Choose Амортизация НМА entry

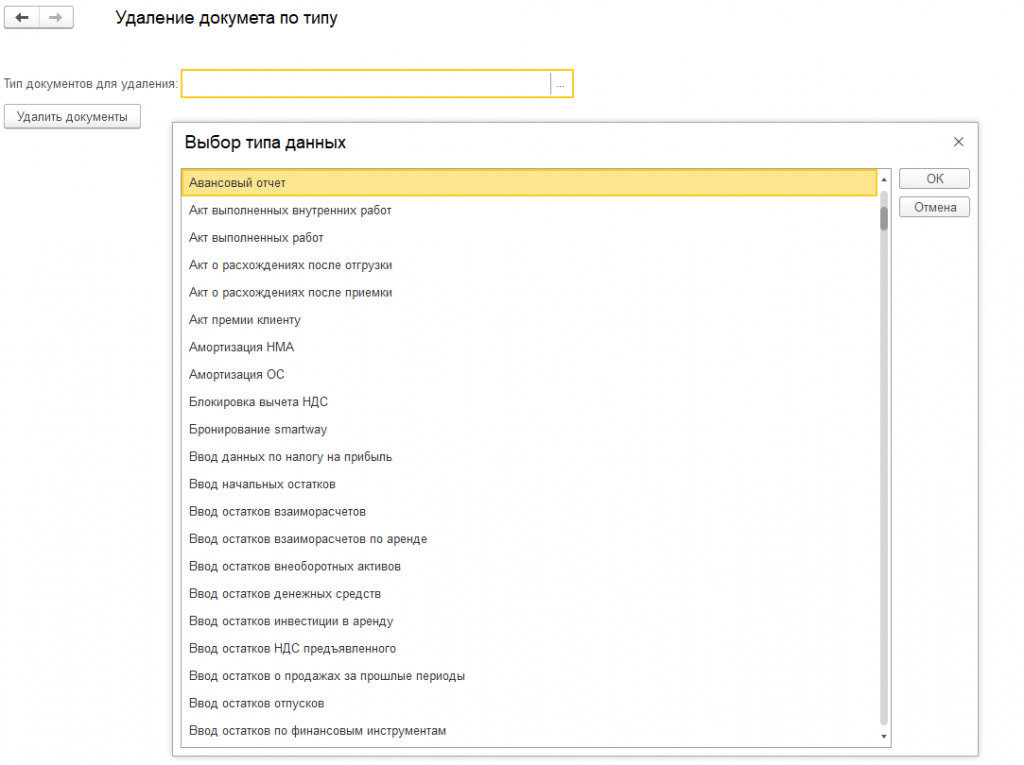click(529, 347)
